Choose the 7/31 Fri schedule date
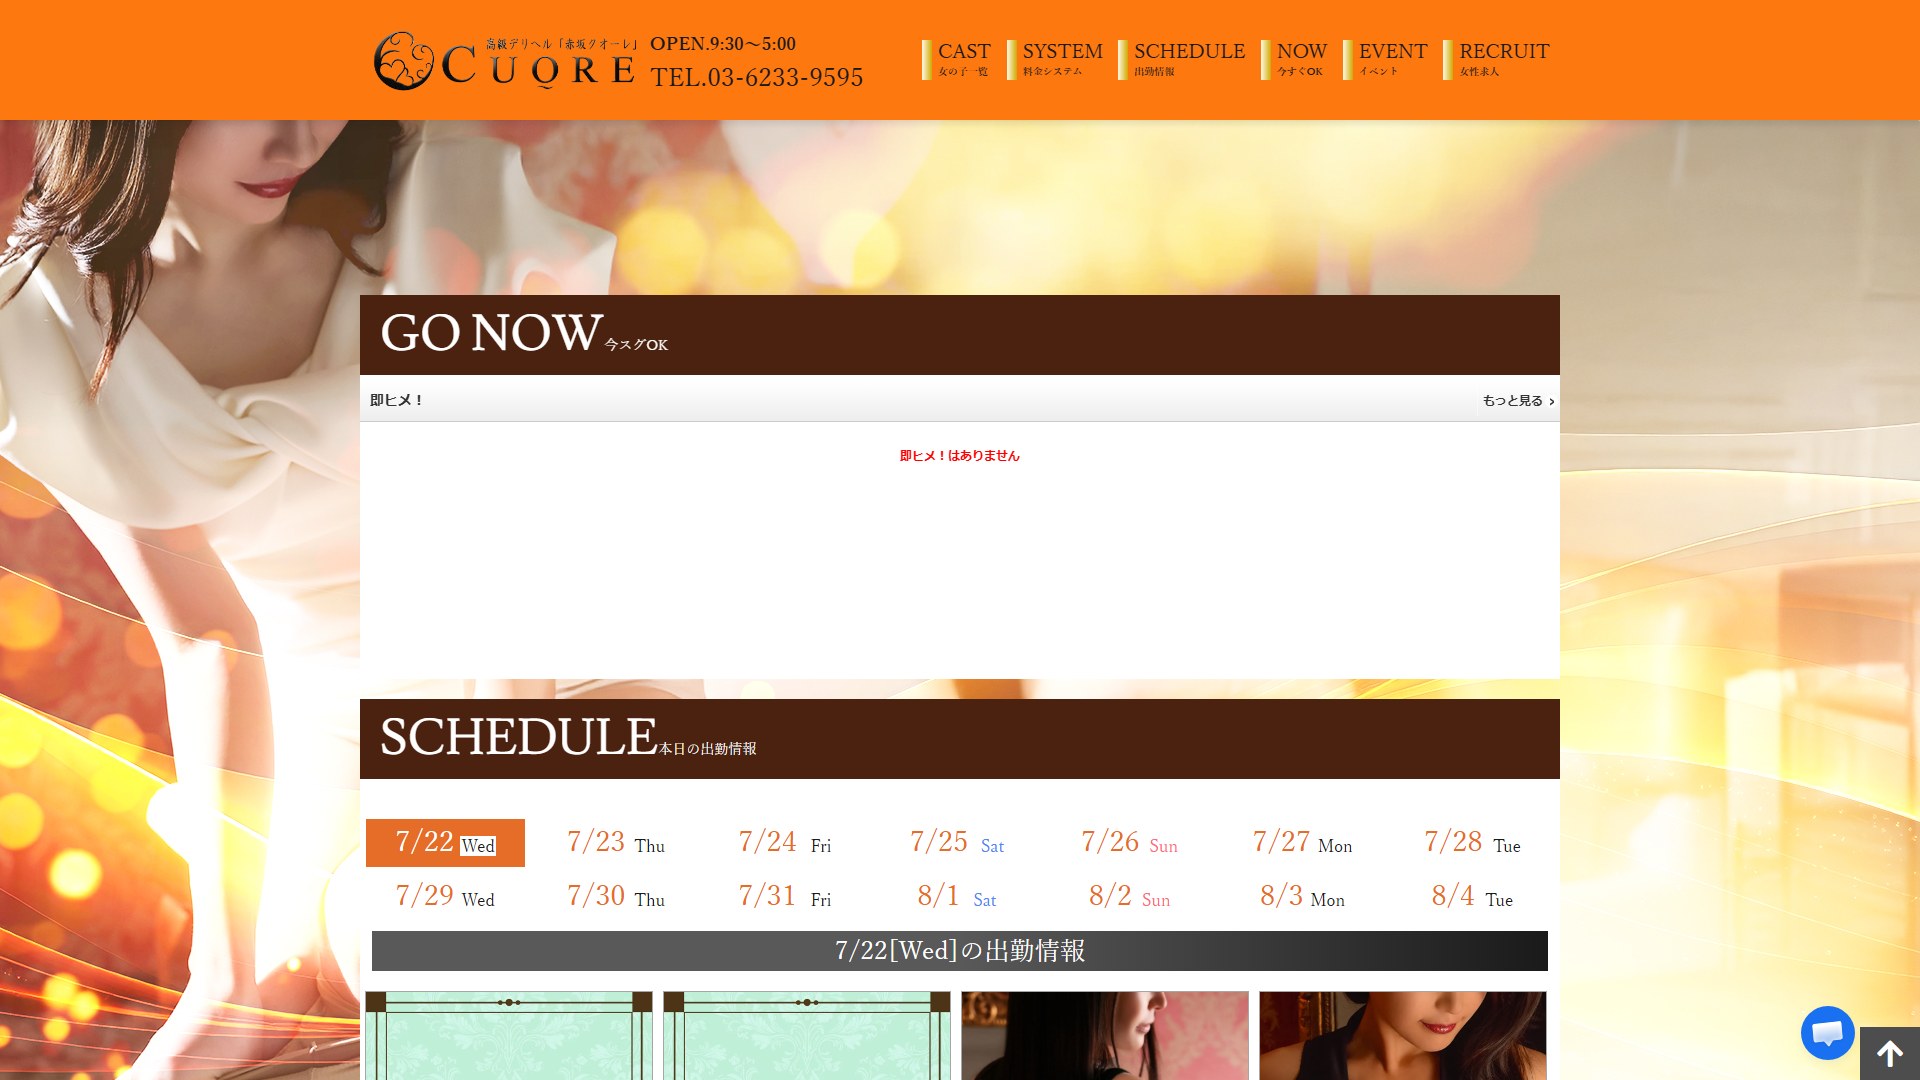Screen dimensions: 1920x1080 [787, 897]
